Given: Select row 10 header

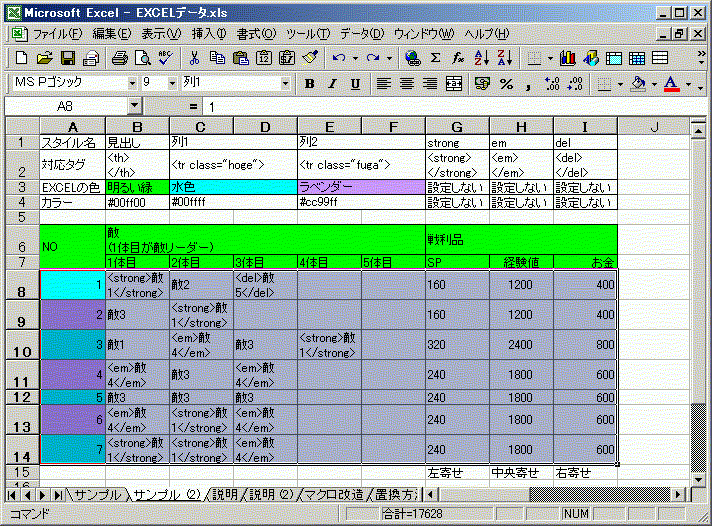Looking at the screenshot, I should 22,345.
